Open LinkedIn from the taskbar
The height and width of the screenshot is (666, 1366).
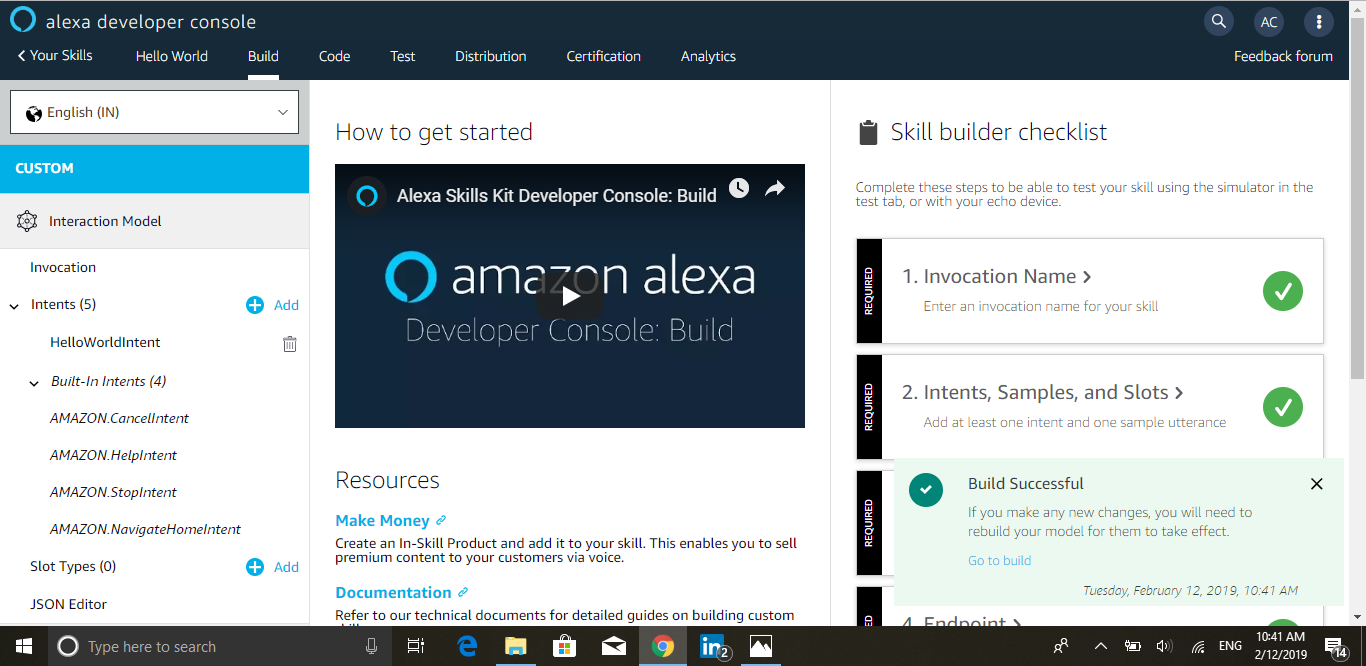click(x=712, y=646)
